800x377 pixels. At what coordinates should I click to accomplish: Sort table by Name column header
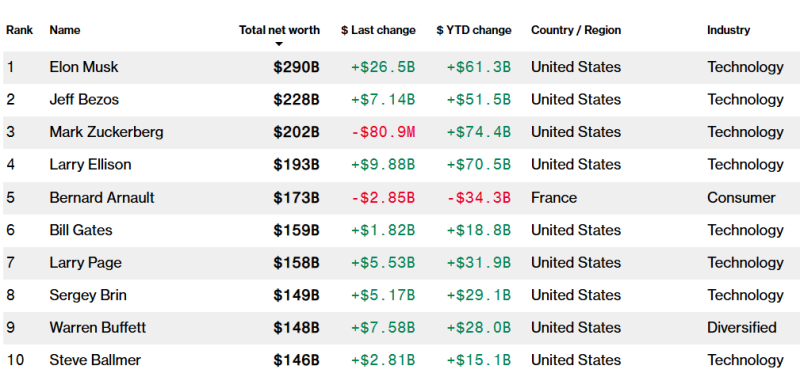65,30
